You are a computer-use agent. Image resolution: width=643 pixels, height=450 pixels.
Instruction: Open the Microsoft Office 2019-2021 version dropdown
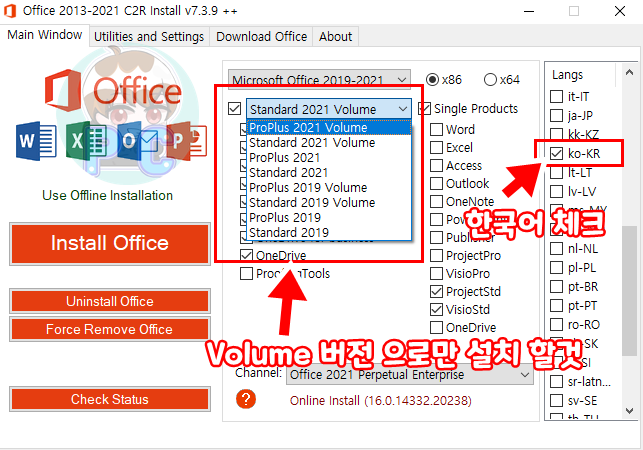[x=319, y=80]
